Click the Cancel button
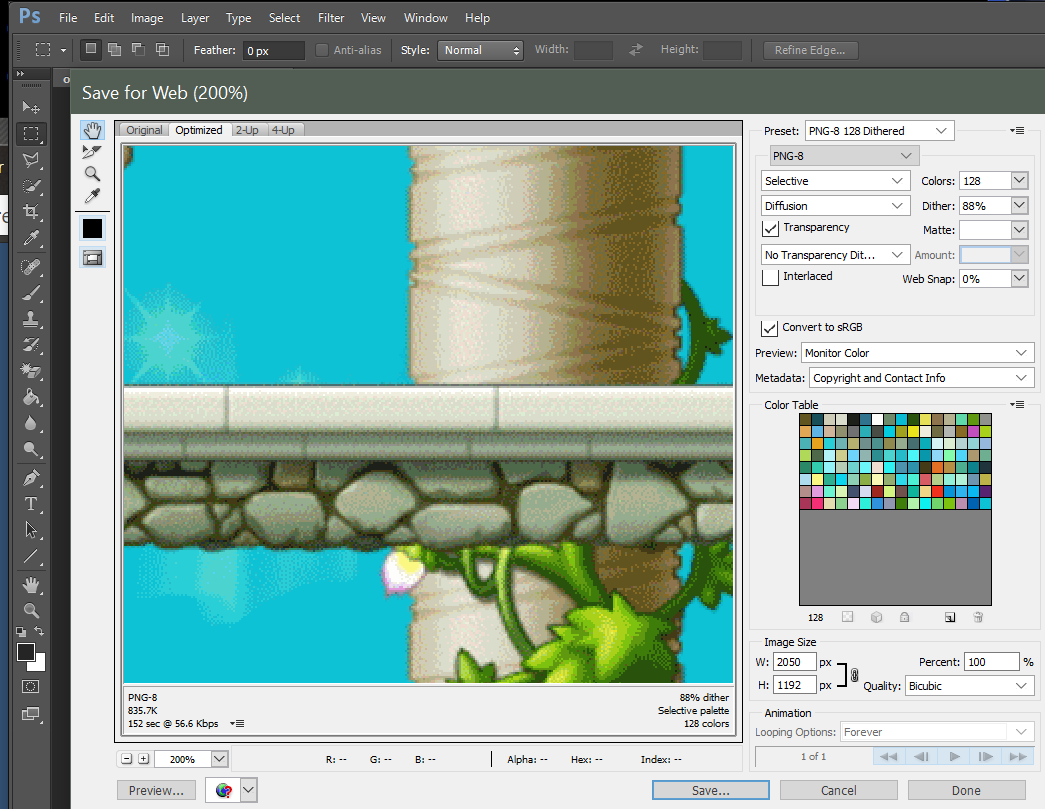Image resolution: width=1045 pixels, height=809 pixels. 838,790
